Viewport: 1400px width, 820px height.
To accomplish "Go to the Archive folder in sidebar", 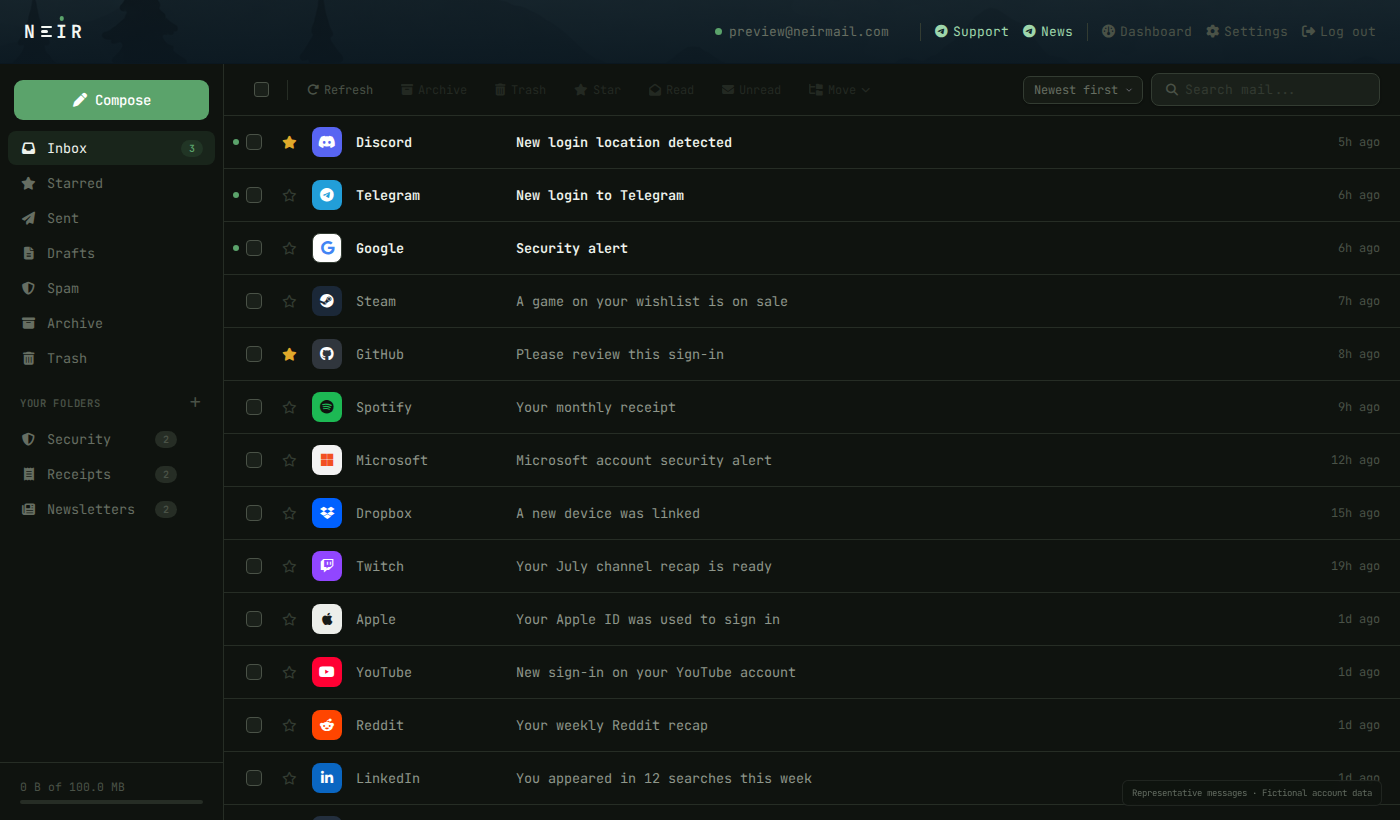I will click(111, 323).
